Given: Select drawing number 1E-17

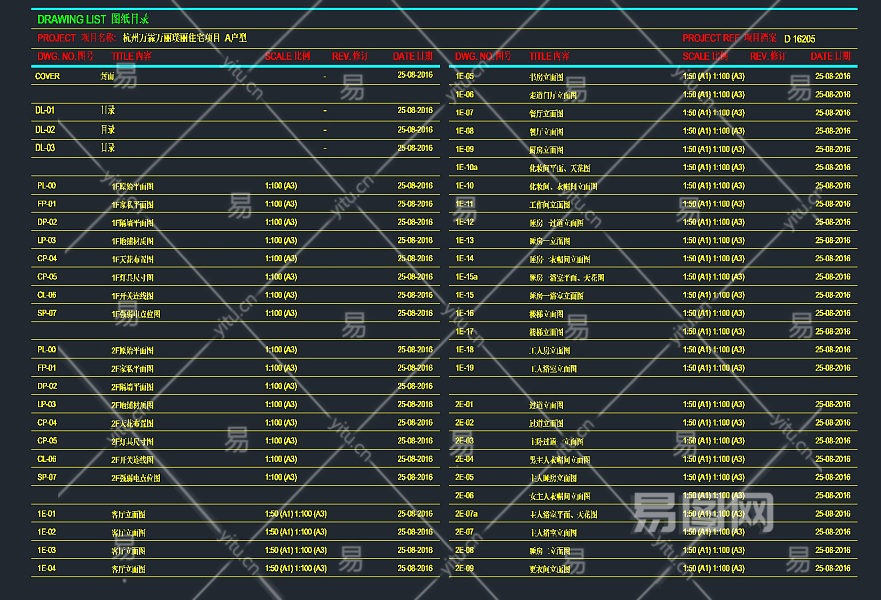Looking at the screenshot, I should point(464,331).
